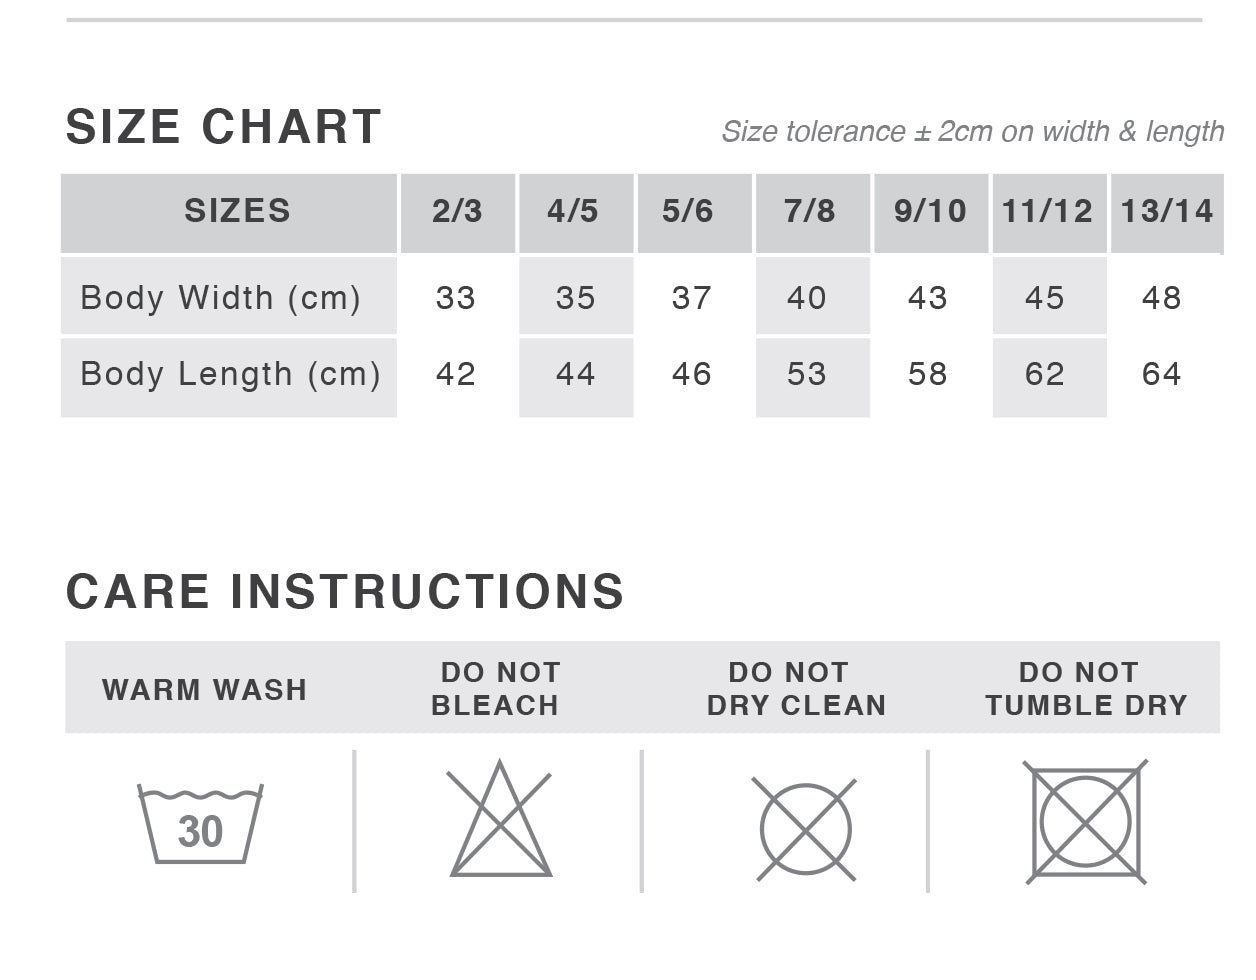Click the do not dry clean circle icon

pos(805,829)
